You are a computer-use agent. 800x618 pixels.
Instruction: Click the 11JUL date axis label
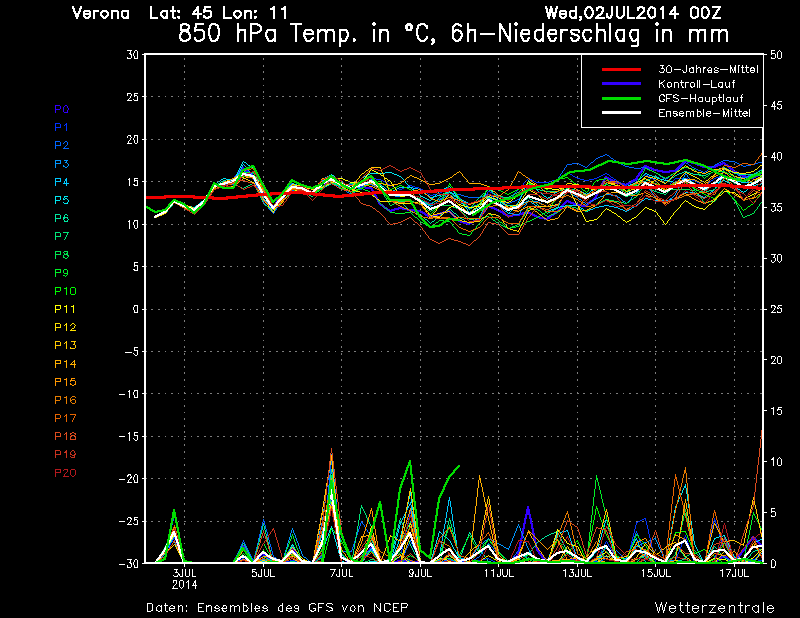pyautogui.click(x=499, y=574)
